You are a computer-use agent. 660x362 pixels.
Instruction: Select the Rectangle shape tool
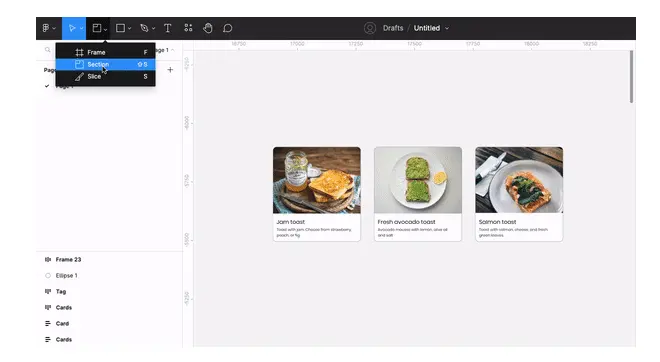point(120,28)
